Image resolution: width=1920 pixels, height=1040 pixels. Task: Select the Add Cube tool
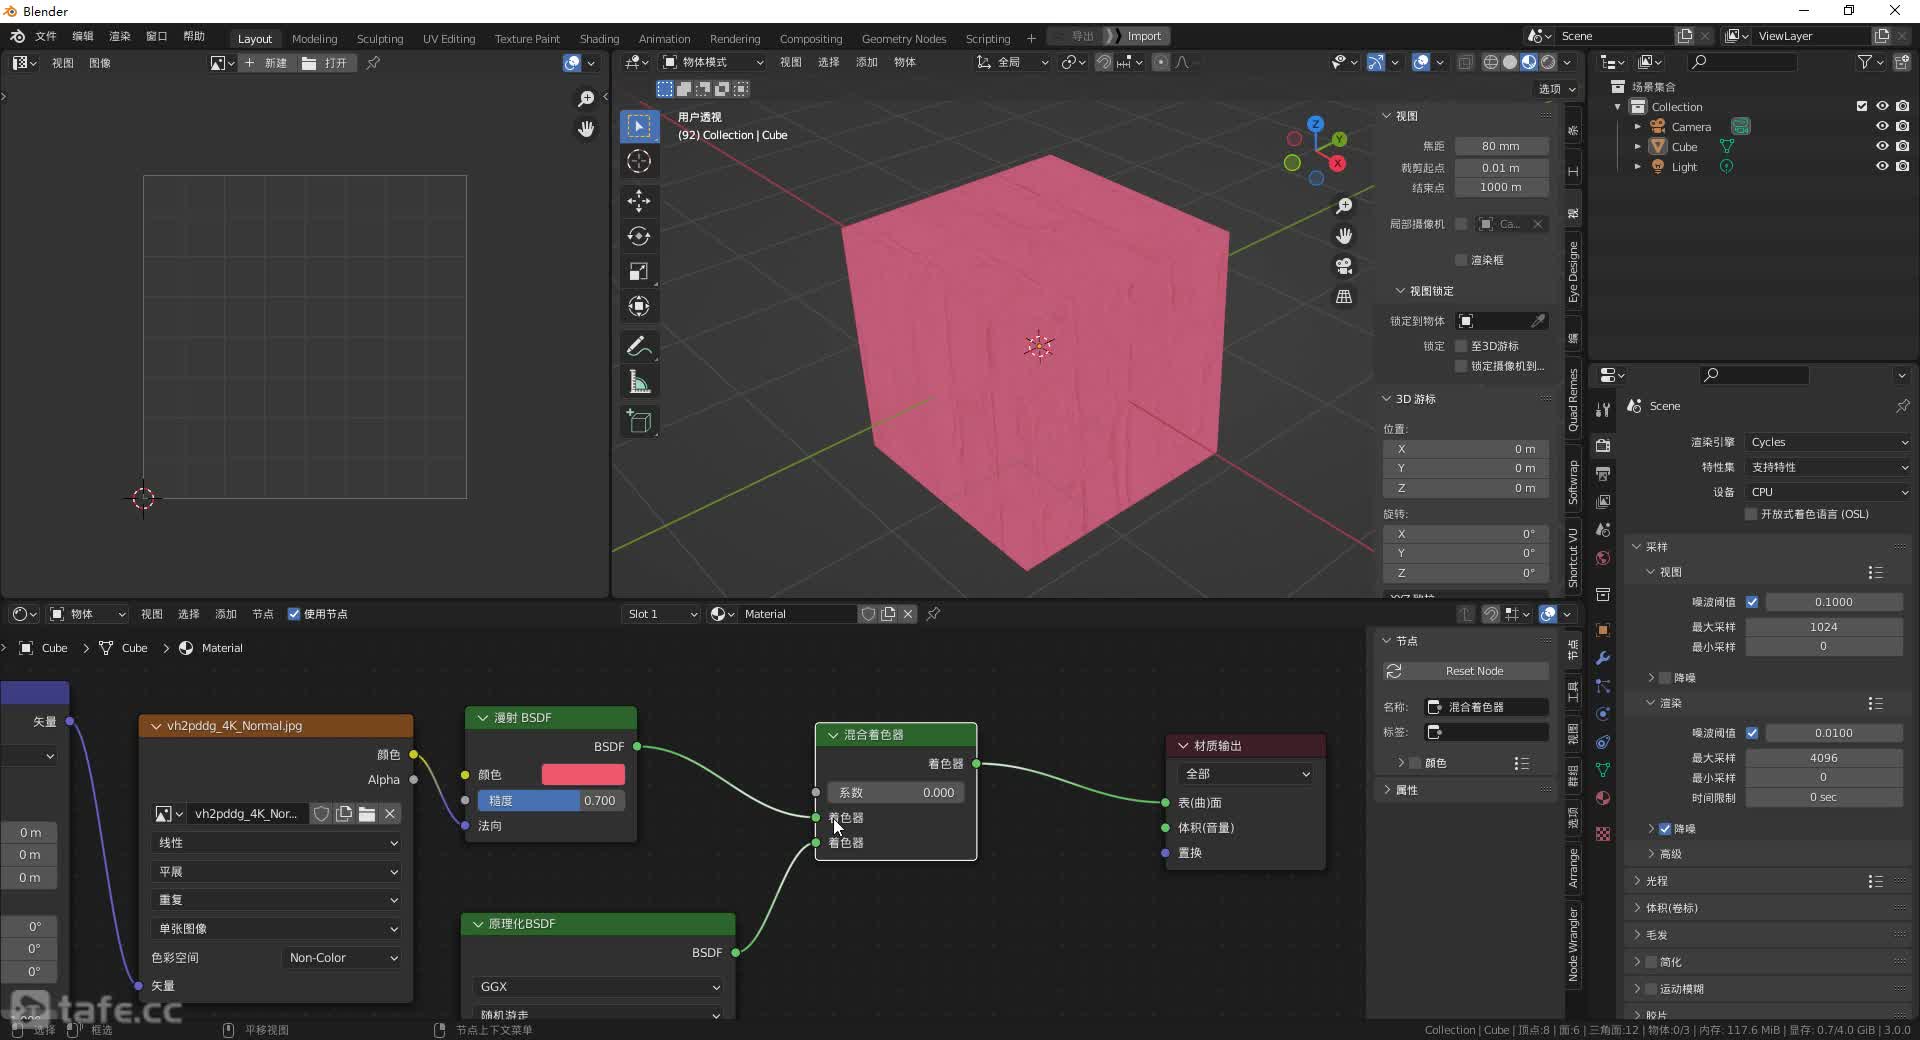pyautogui.click(x=639, y=422)
